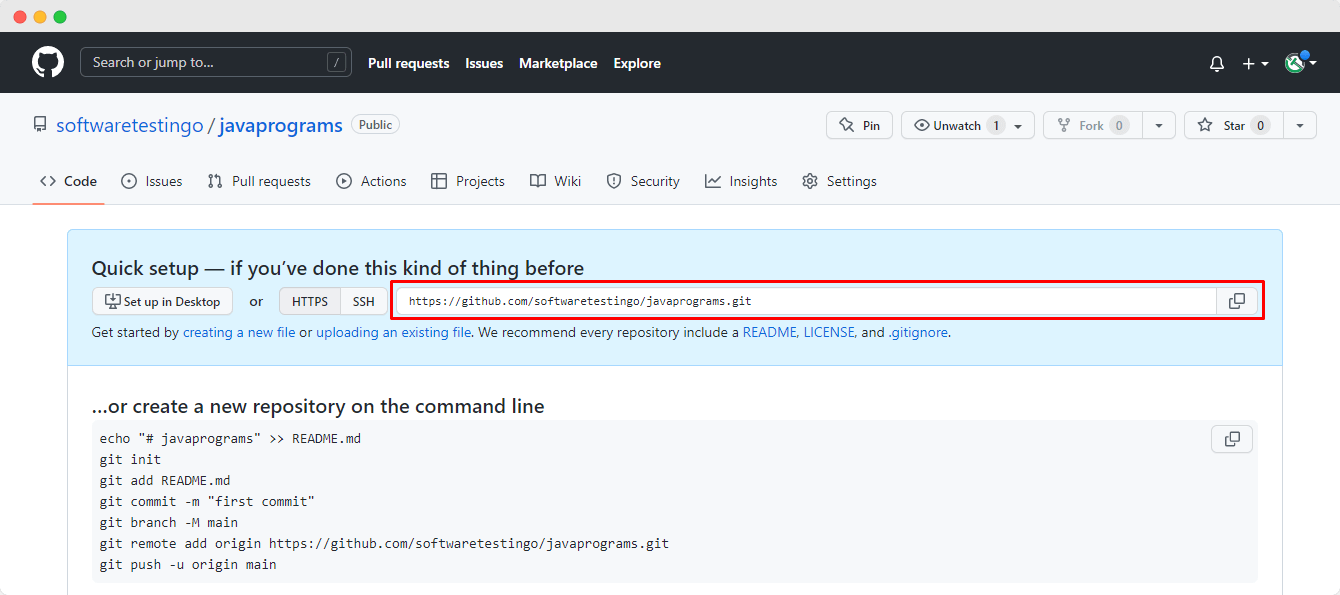Viewport: 1340px width, 595px height.
Task: Click the create a new repository heading
Action: (x=318, y=406)
